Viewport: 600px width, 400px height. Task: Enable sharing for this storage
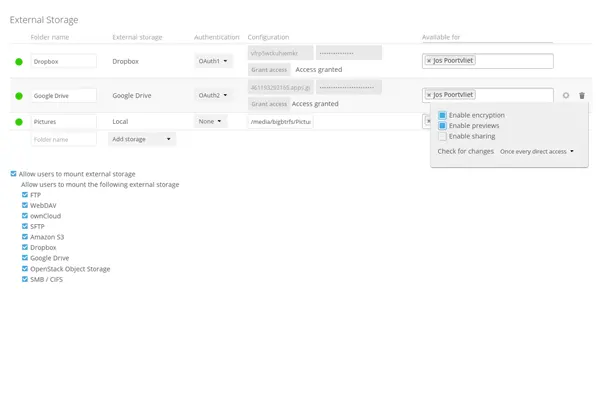(x=442, y=136)
